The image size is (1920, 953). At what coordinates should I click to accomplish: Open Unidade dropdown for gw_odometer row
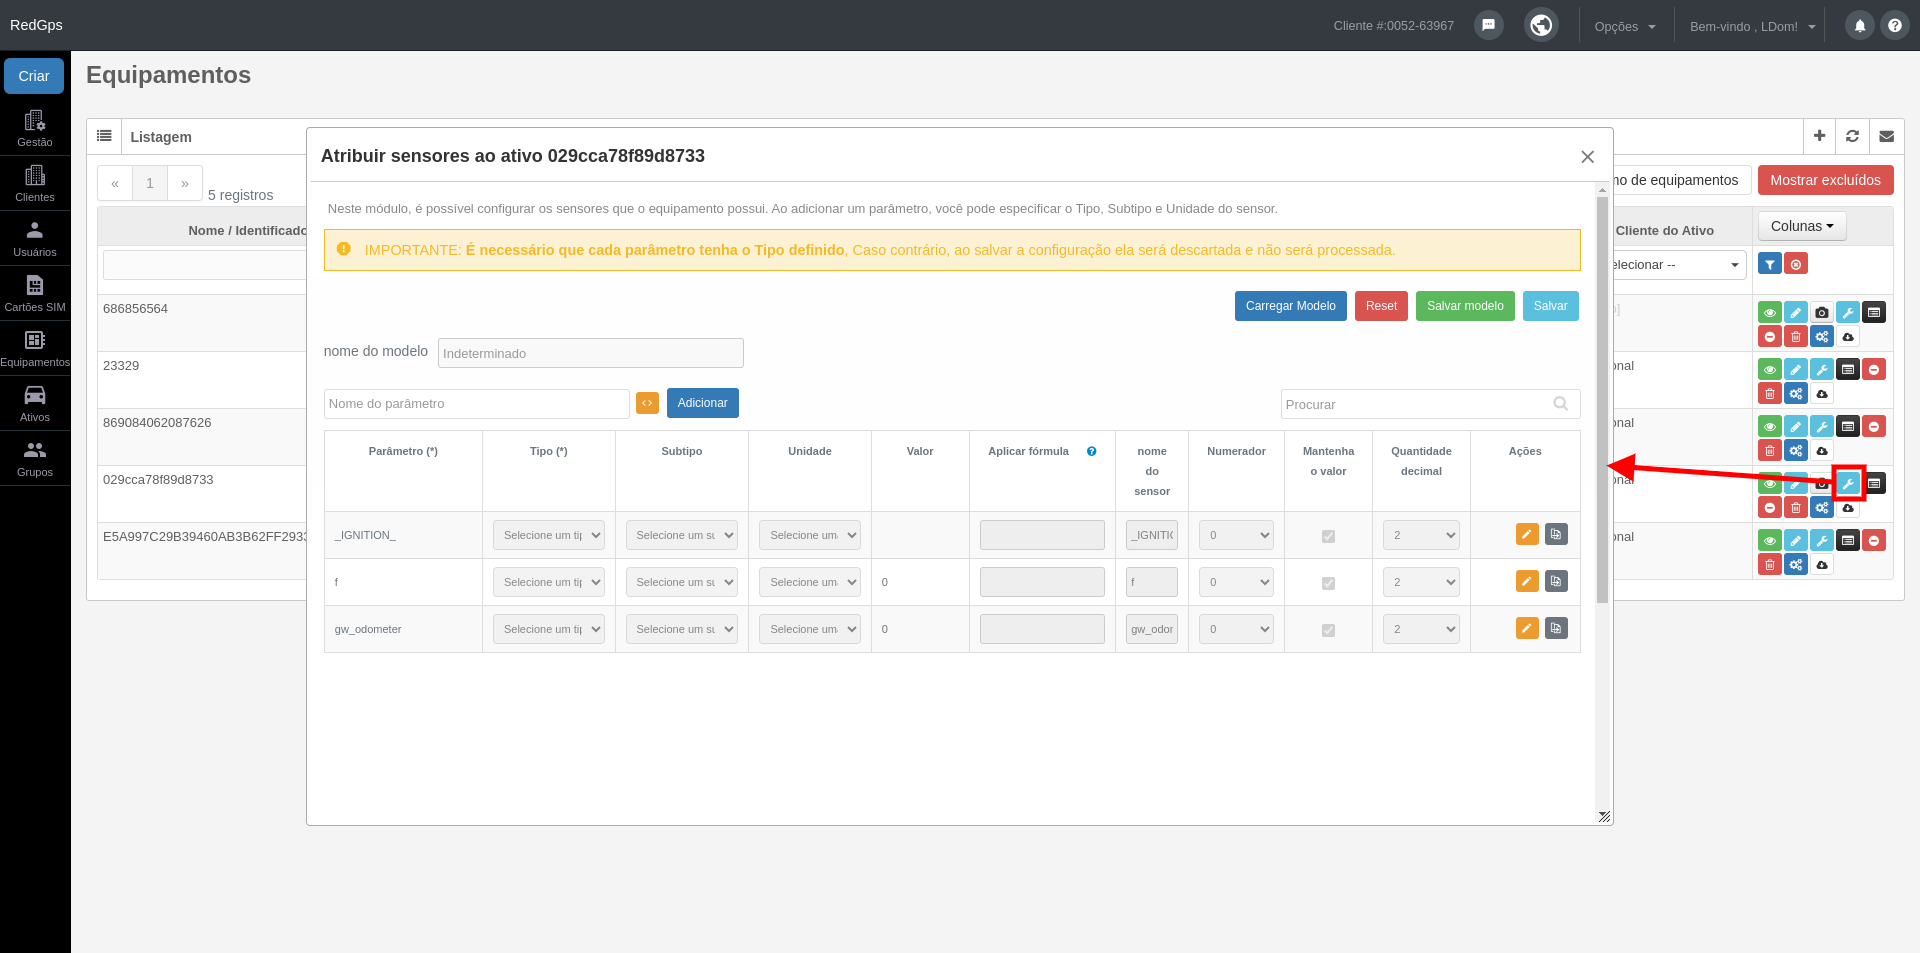810,629
